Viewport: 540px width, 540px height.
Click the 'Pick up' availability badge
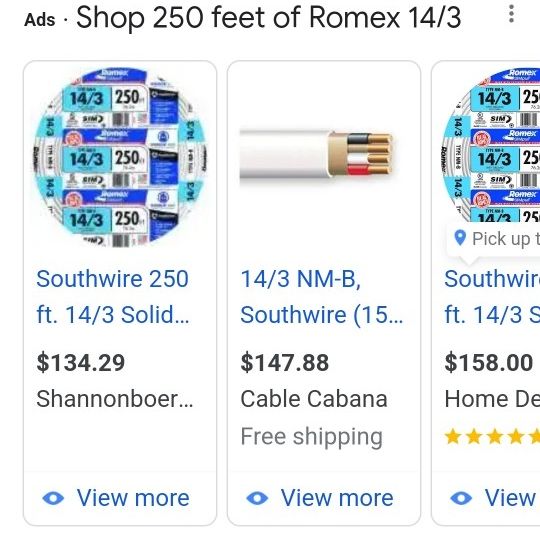pos(494,238)
